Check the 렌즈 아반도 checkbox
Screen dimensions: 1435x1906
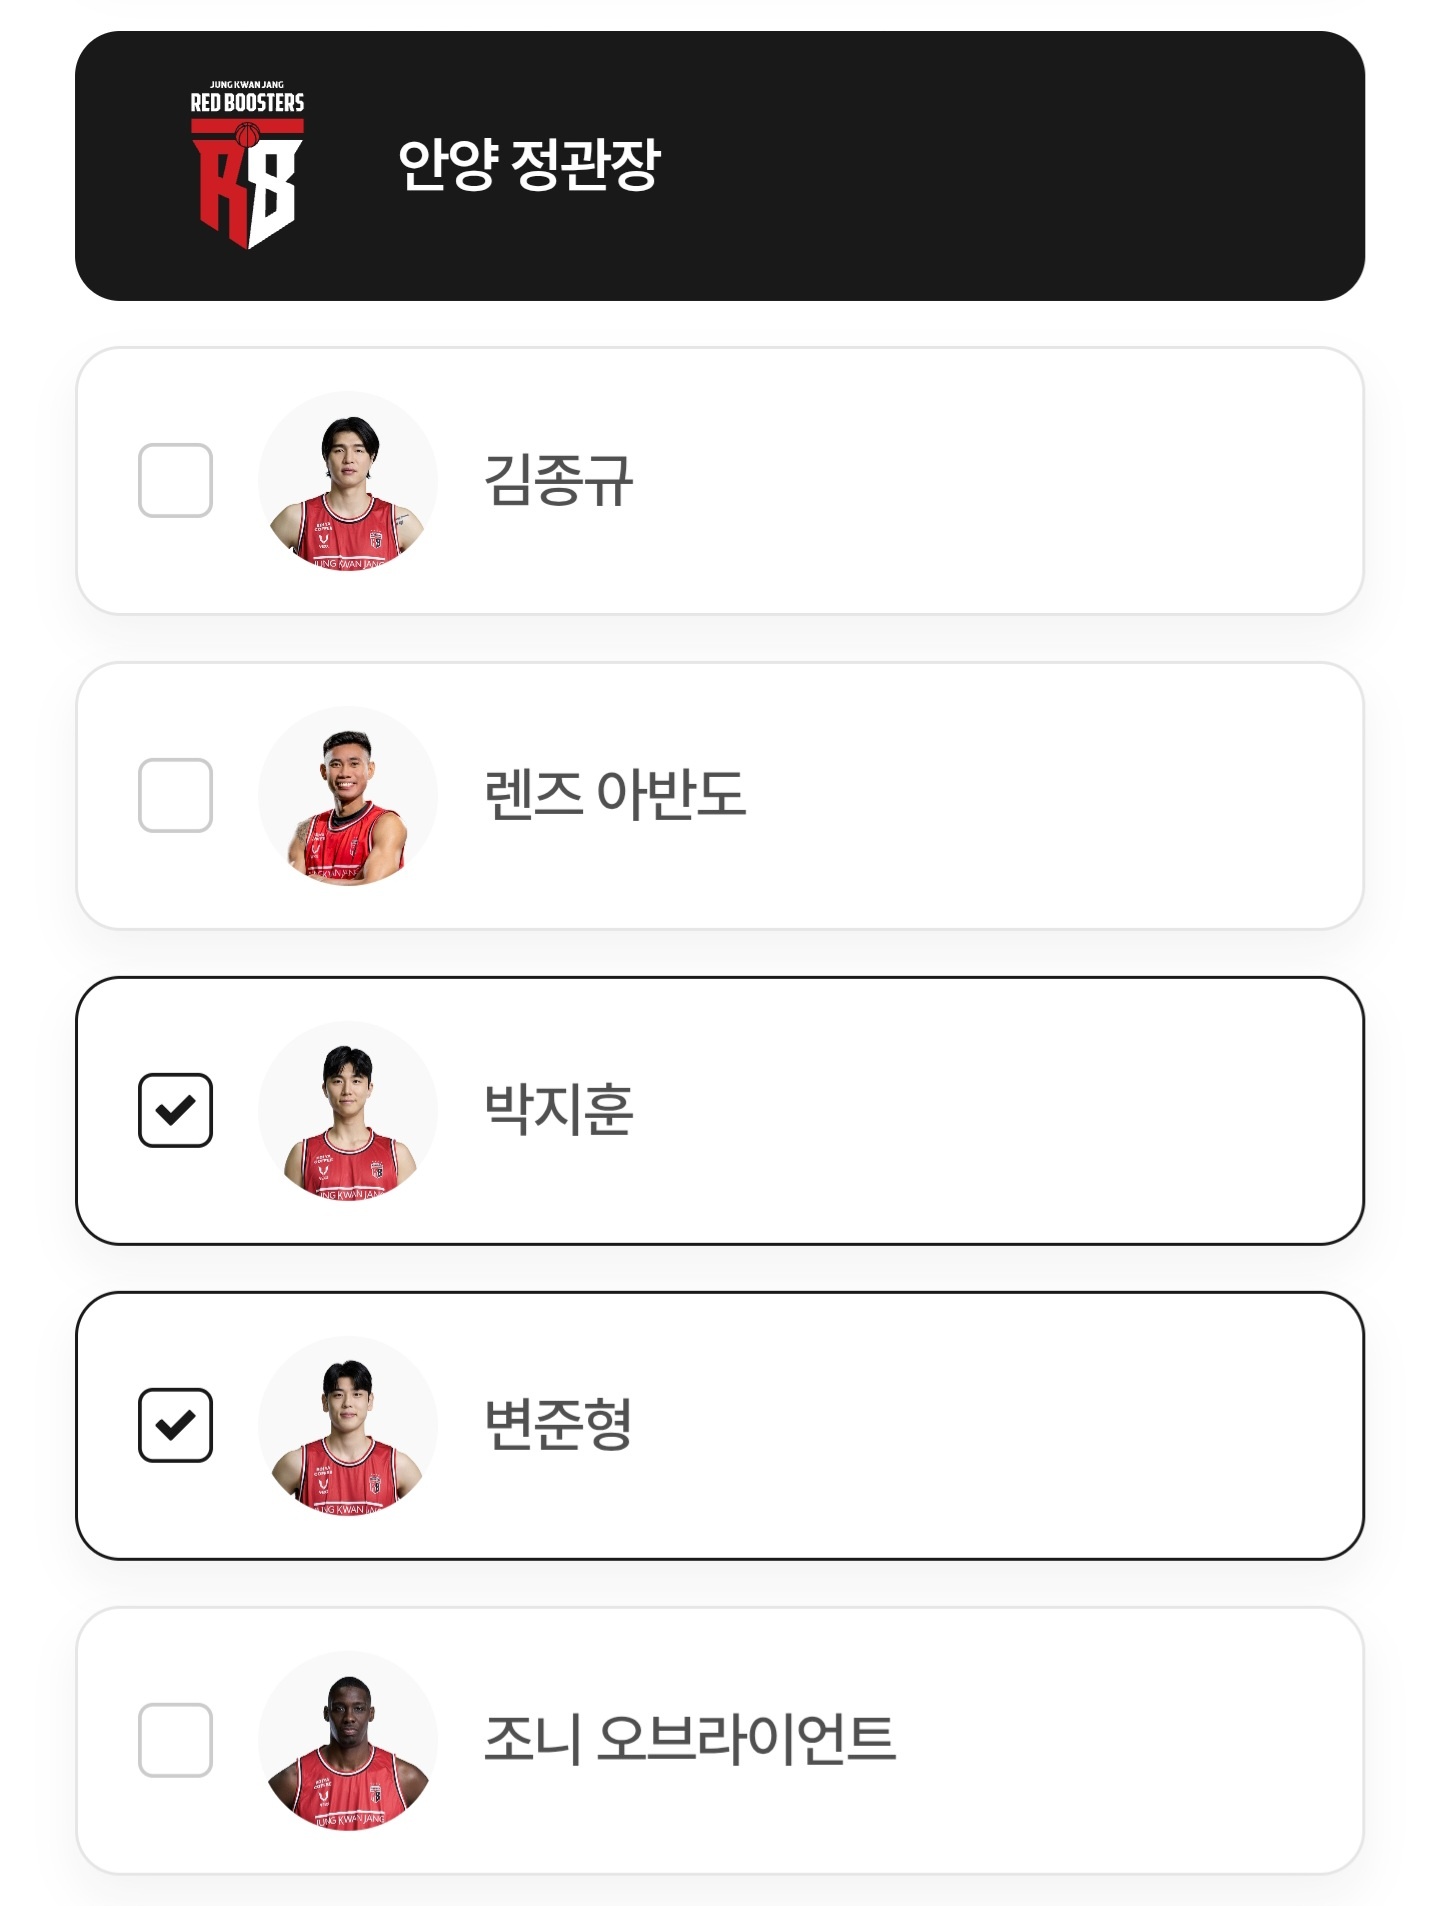tap(175, 795)
